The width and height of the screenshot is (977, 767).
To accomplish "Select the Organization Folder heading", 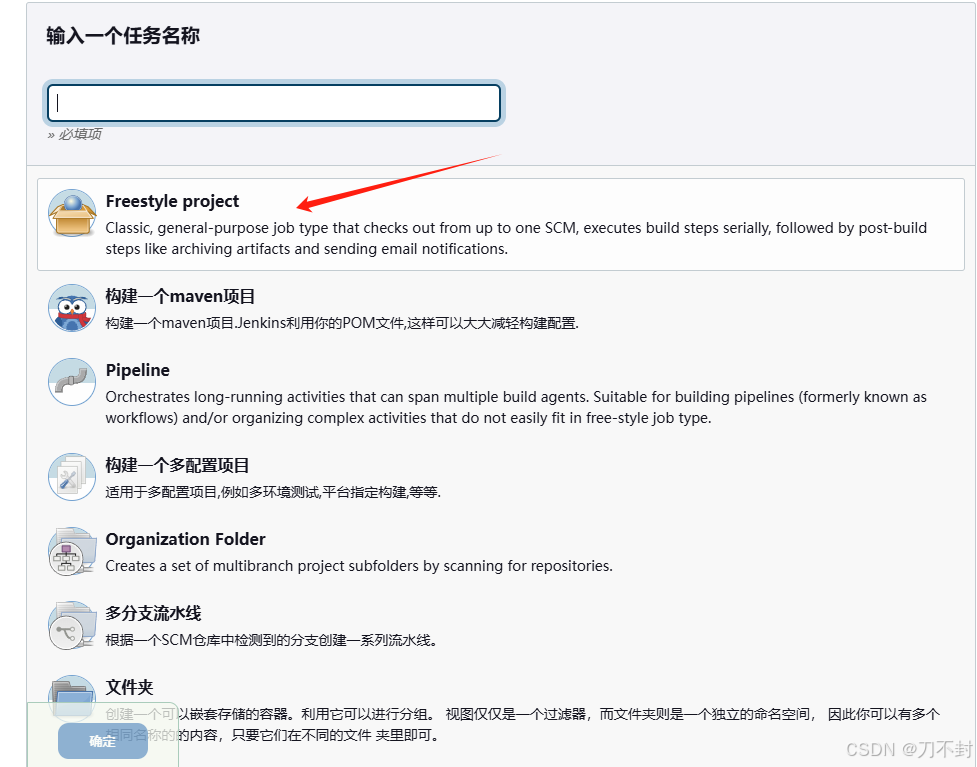I will coord(186,539).
